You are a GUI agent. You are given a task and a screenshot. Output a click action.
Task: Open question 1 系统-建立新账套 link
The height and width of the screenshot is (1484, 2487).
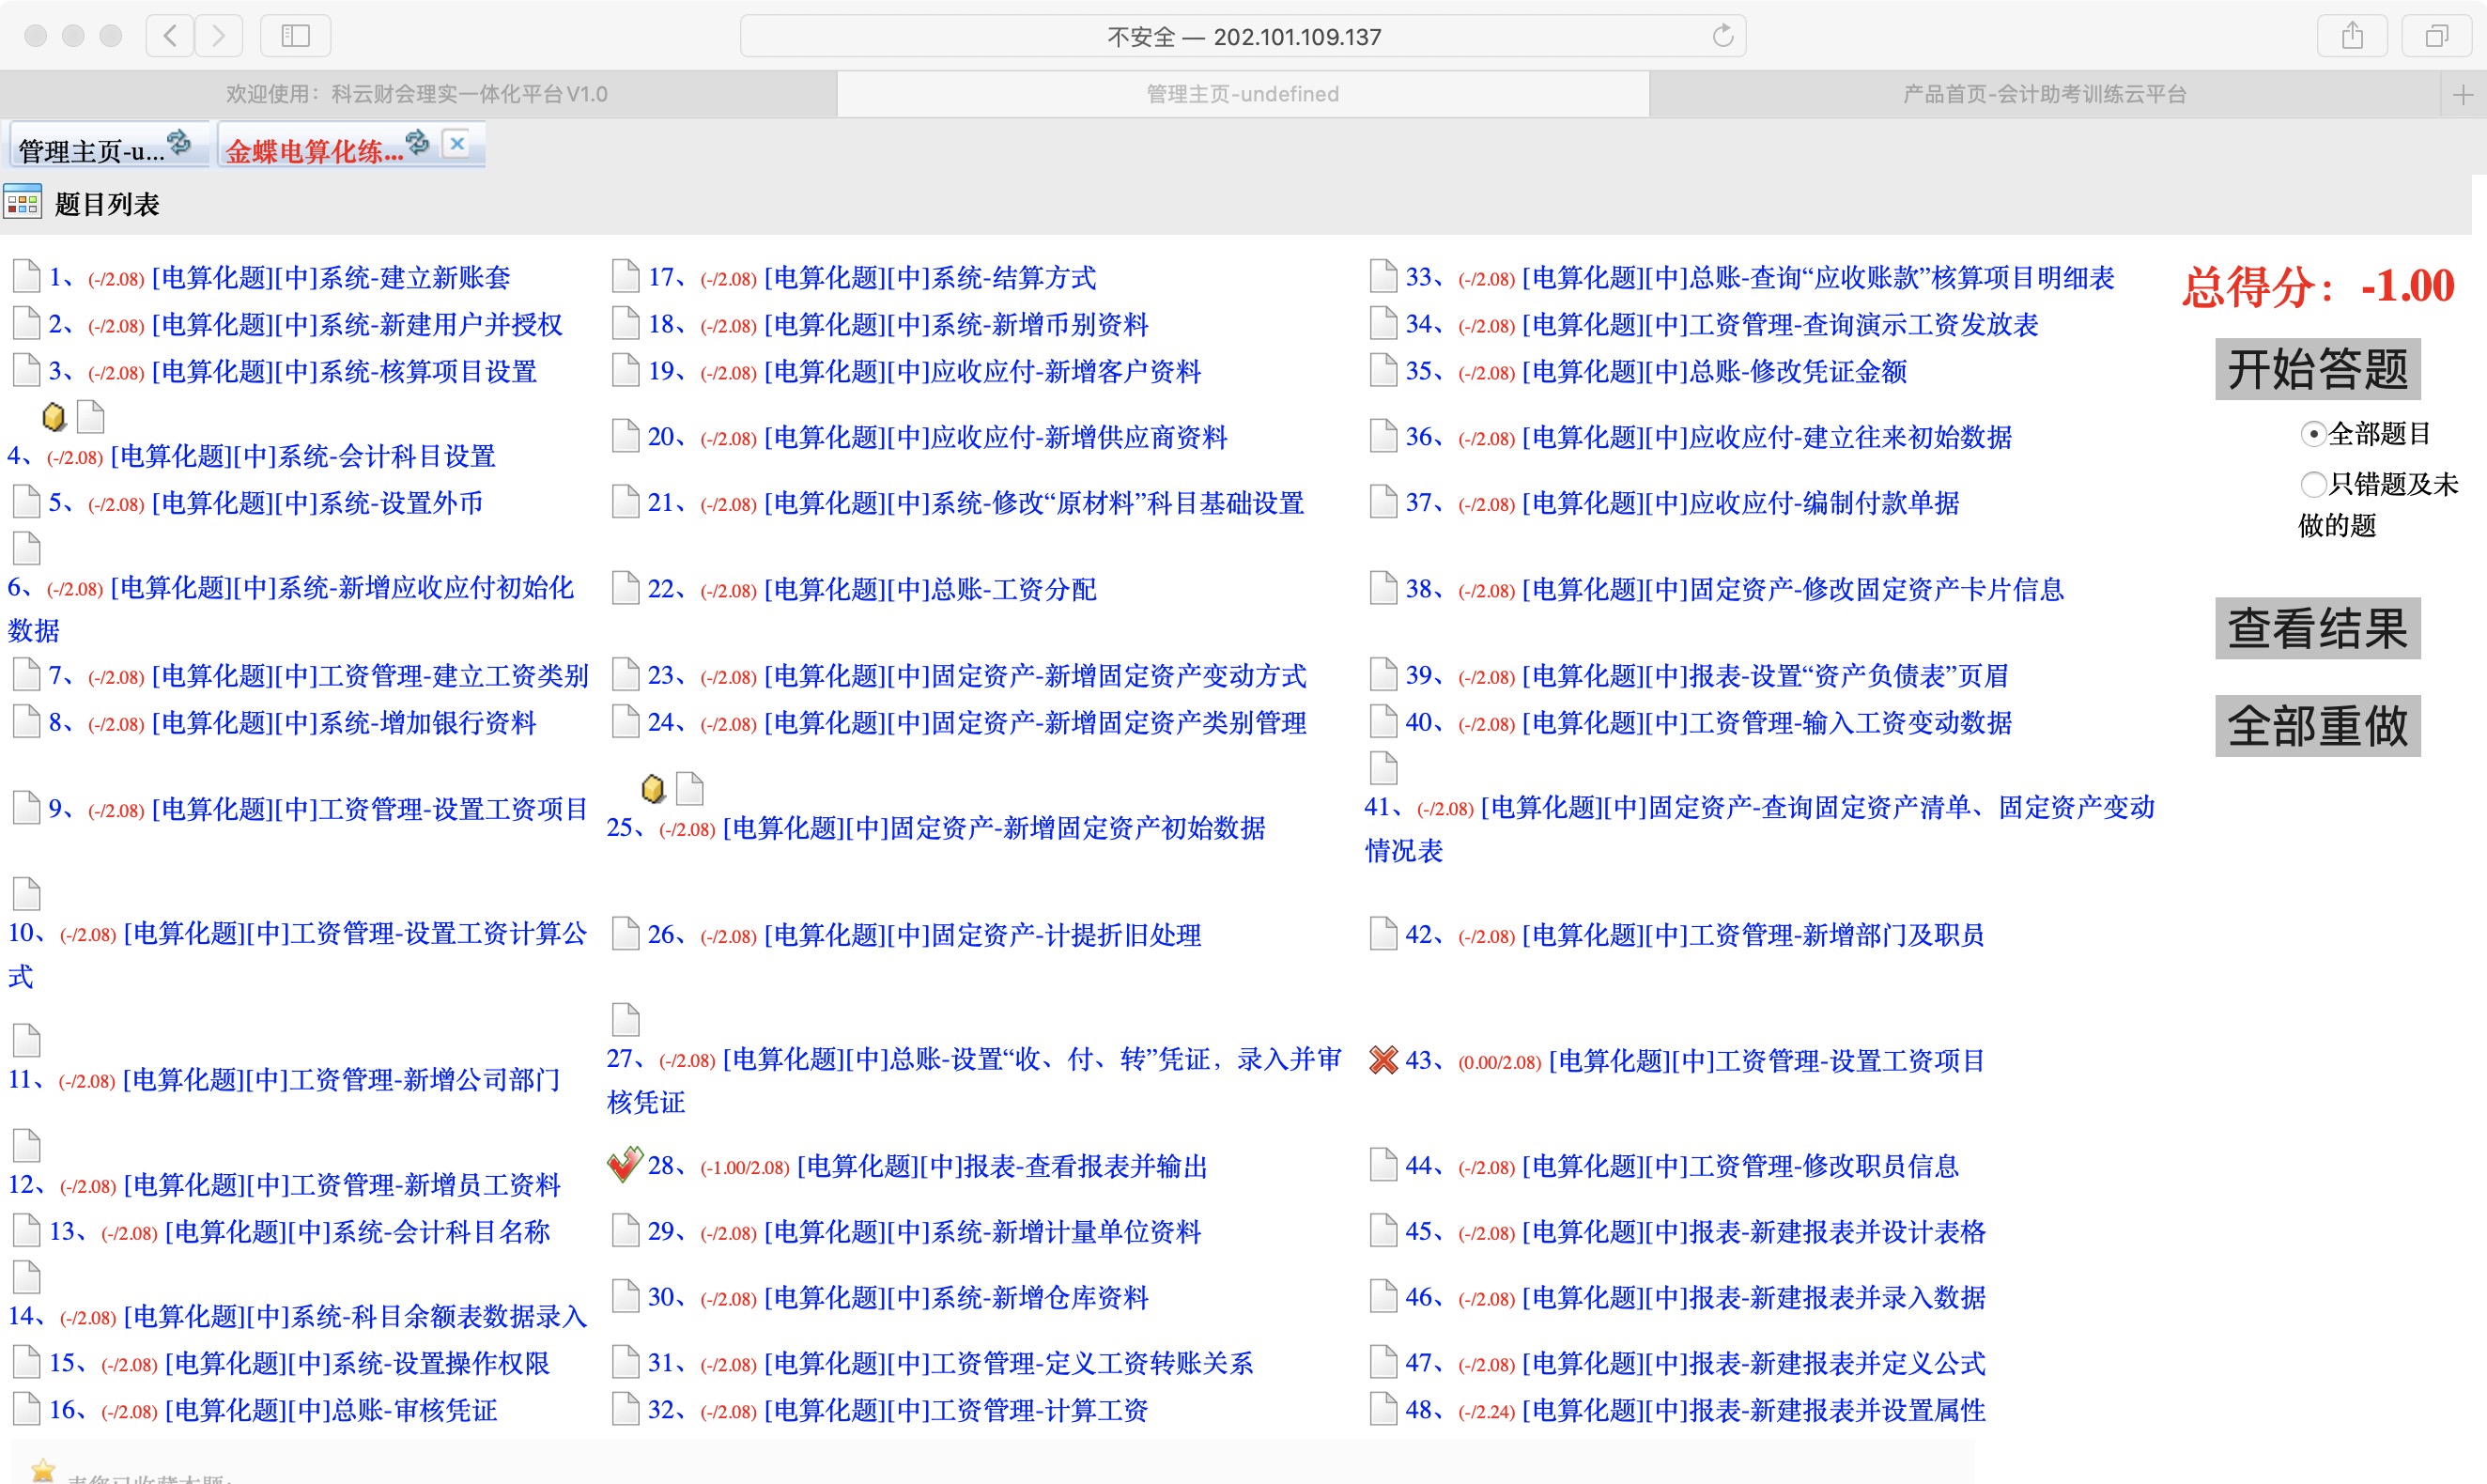(331, 278)
